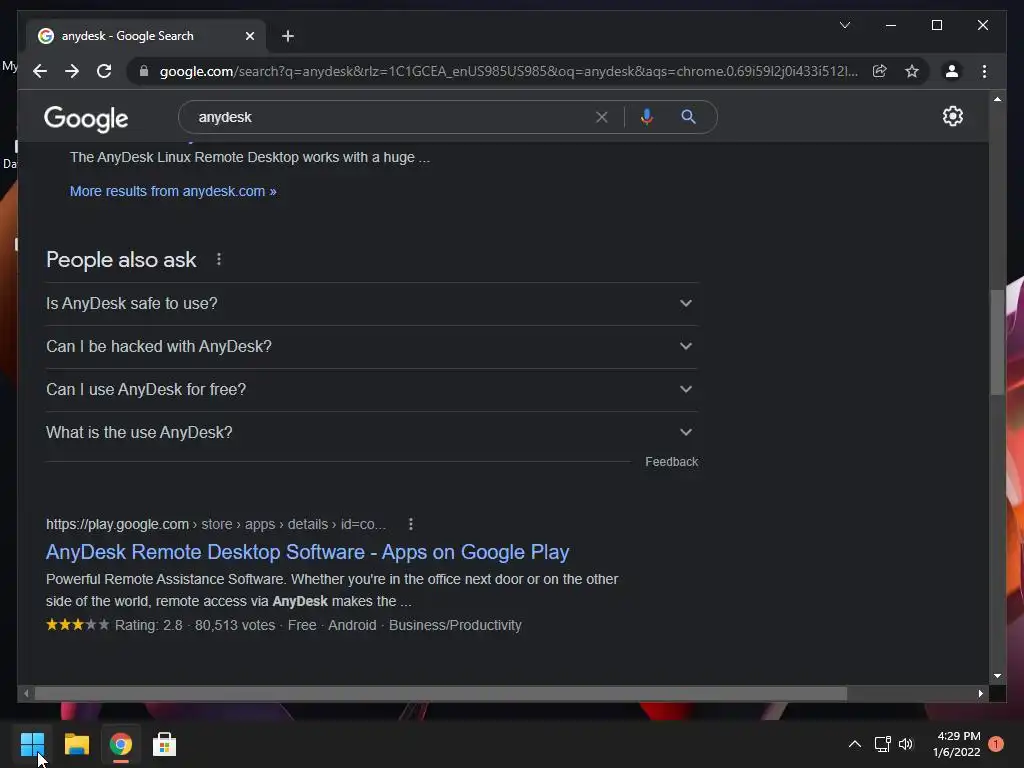Expand "What is the use AnyDesk?"

372,433
